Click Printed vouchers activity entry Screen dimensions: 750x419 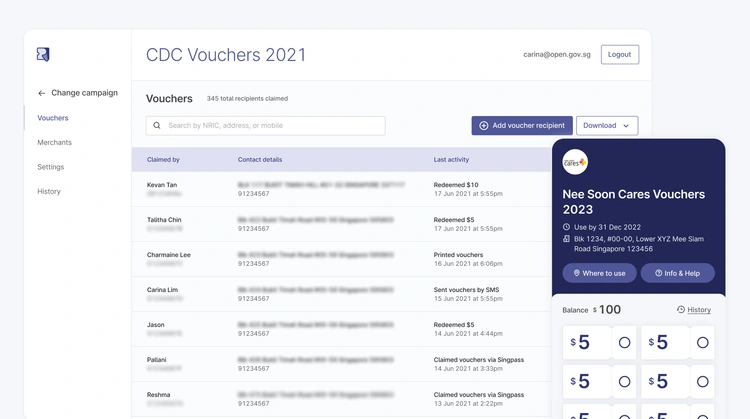coord(458,254)
